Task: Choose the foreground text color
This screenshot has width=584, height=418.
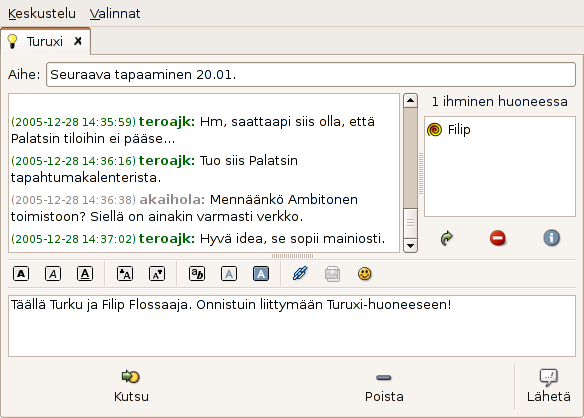Action: [229, 274]
